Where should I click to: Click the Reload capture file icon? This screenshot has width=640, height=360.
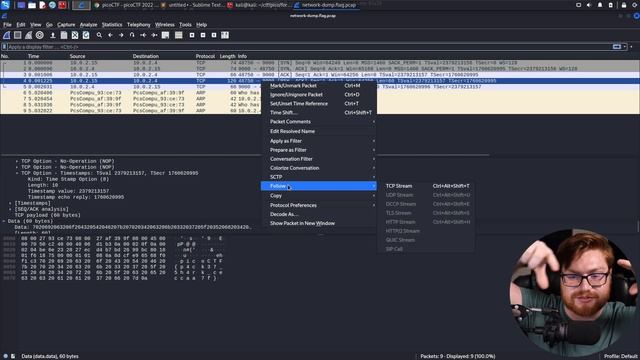[x=86, y=35]
